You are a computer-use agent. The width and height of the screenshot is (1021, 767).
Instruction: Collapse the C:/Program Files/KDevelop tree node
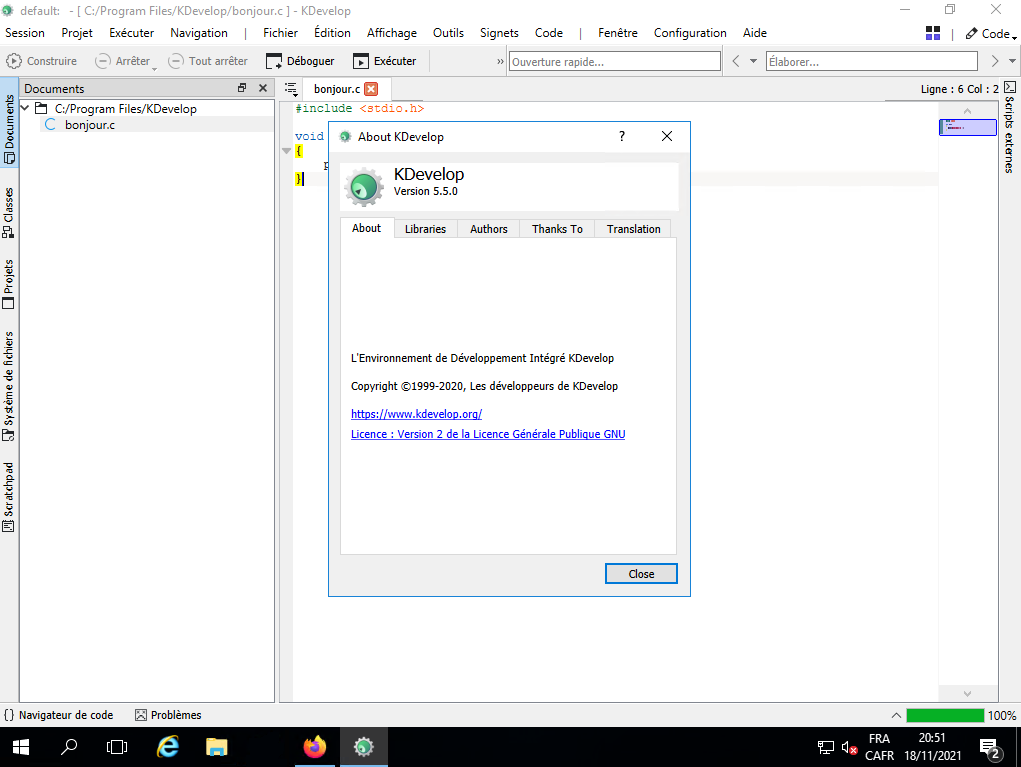(25, 108)
